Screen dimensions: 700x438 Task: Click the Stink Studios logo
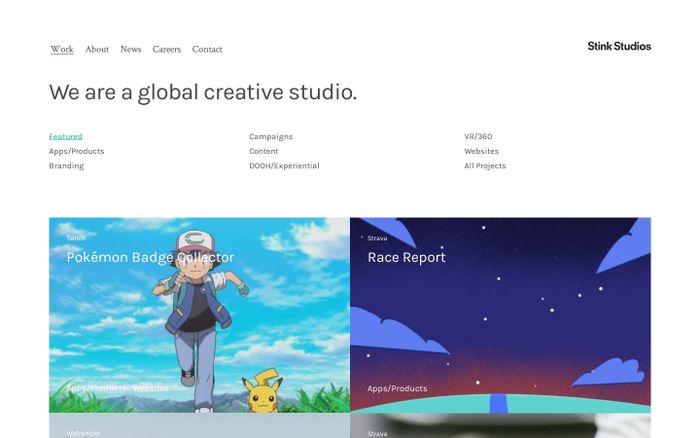click(x=619, y=46)
